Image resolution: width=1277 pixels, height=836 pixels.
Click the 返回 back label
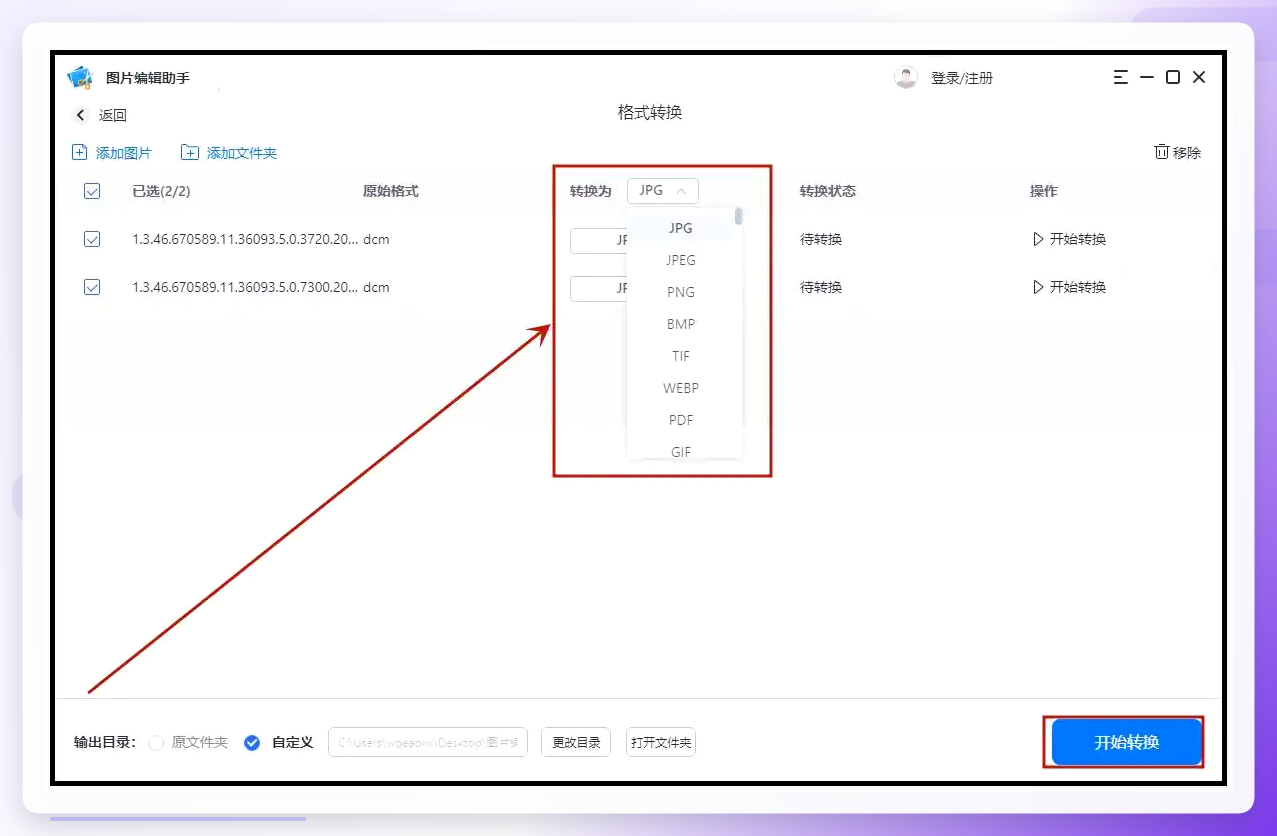pyautogui.click(x=113, y=115)
